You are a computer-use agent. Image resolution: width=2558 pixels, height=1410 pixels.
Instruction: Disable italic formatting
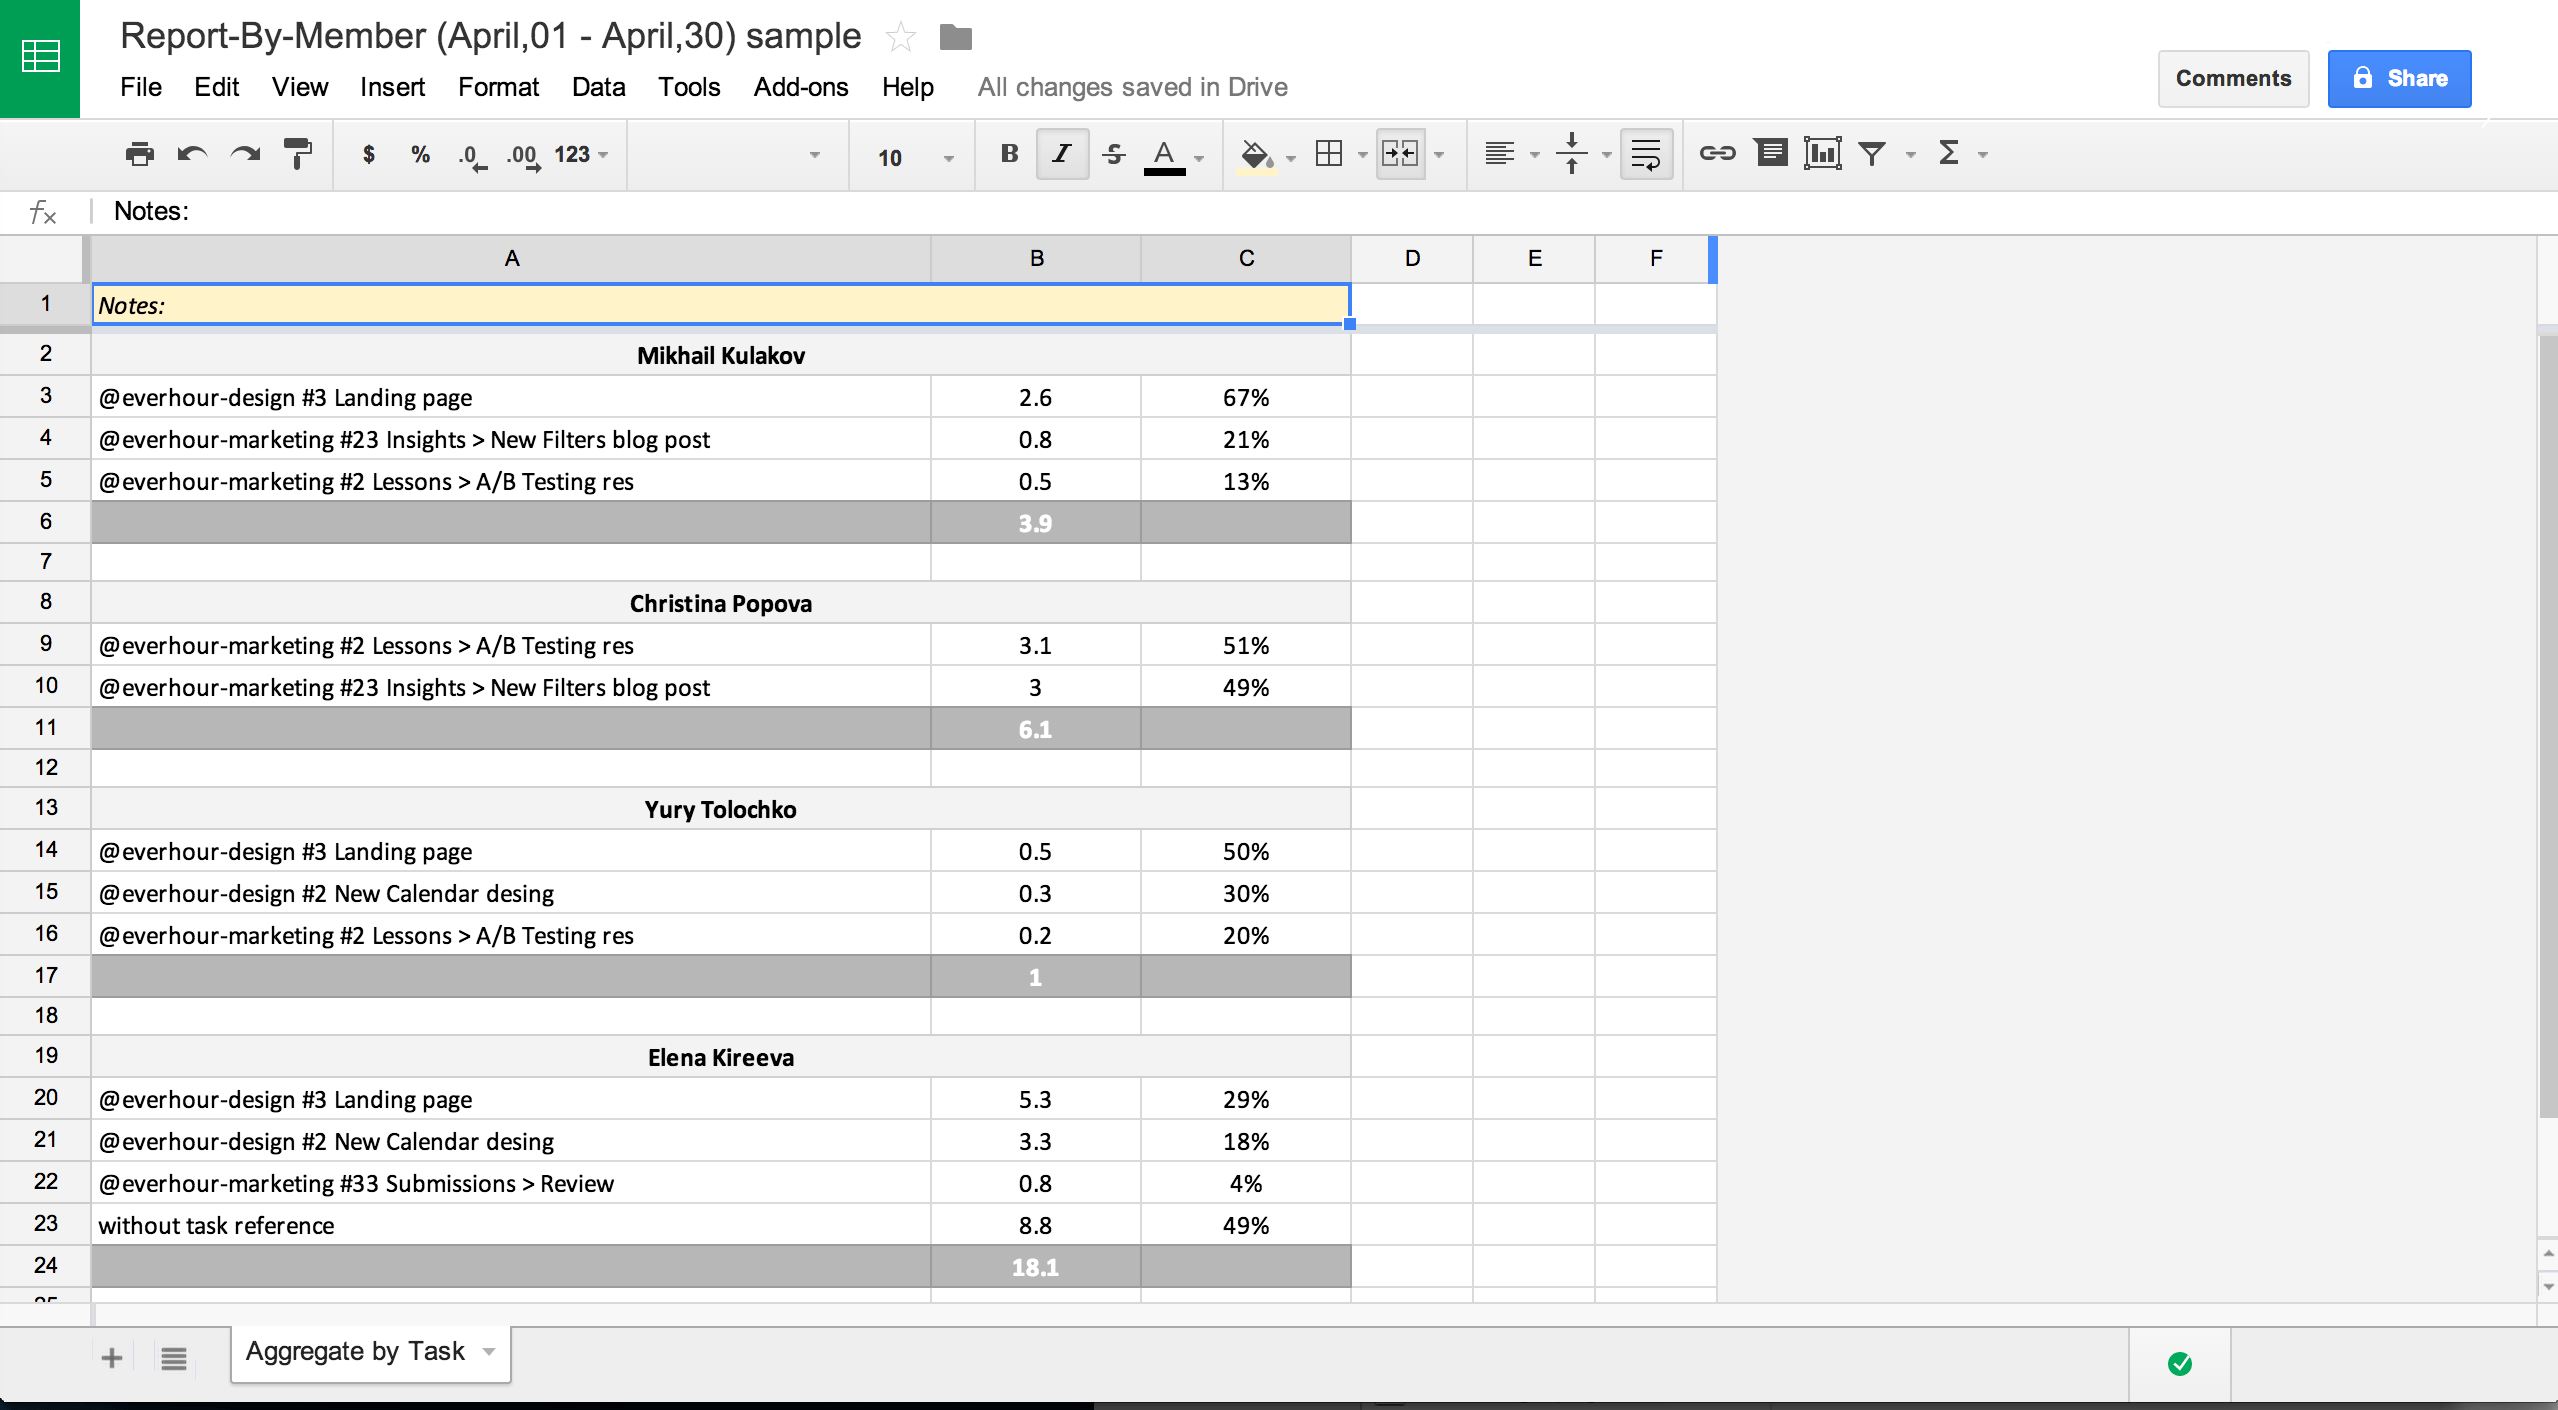(1062, 154)
